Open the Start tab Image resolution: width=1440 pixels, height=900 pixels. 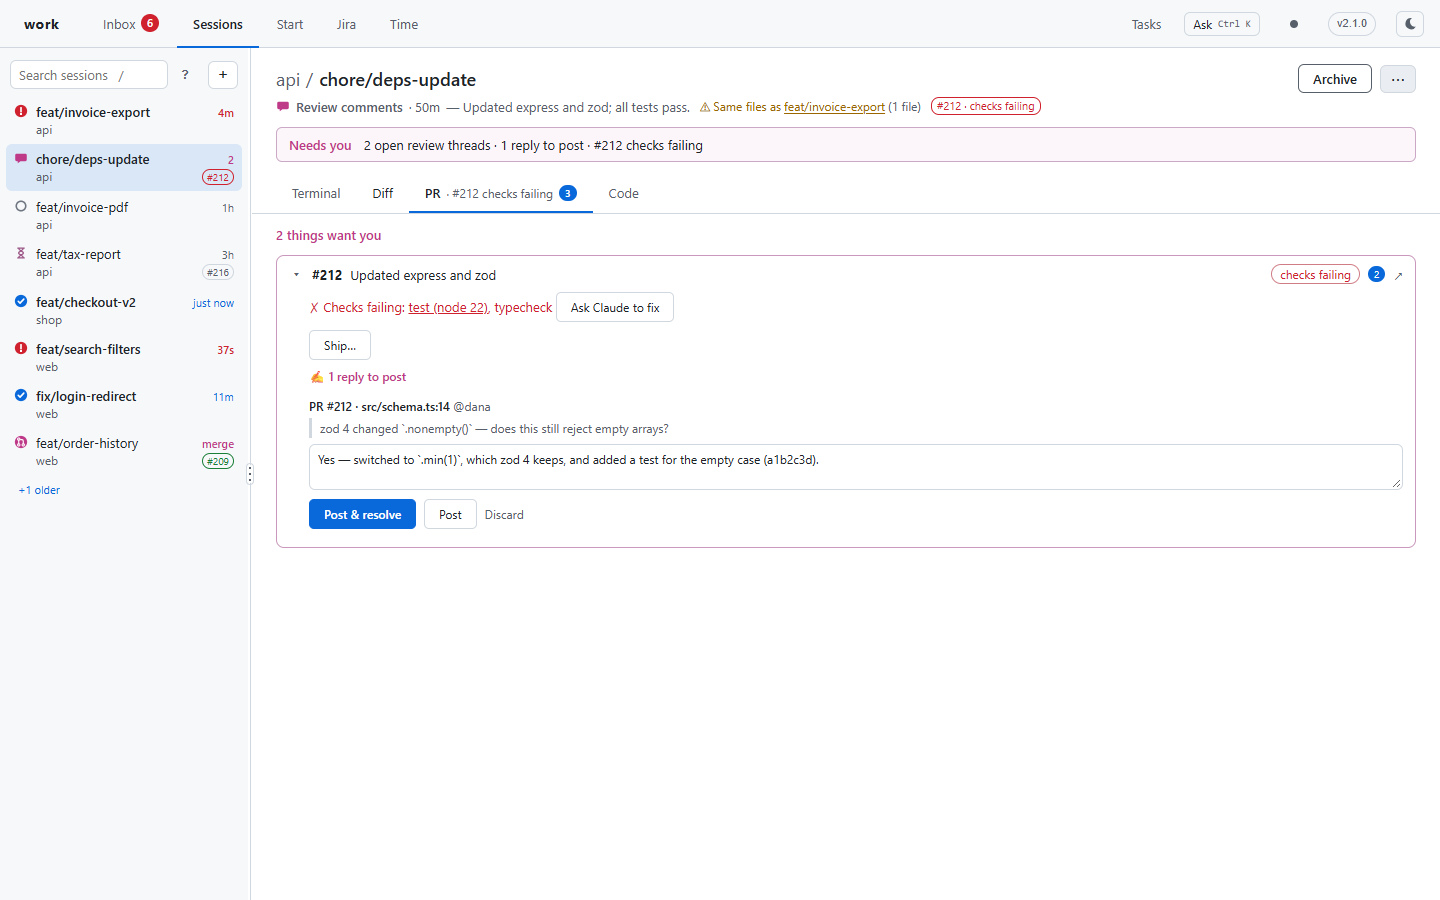coord(290,24)
